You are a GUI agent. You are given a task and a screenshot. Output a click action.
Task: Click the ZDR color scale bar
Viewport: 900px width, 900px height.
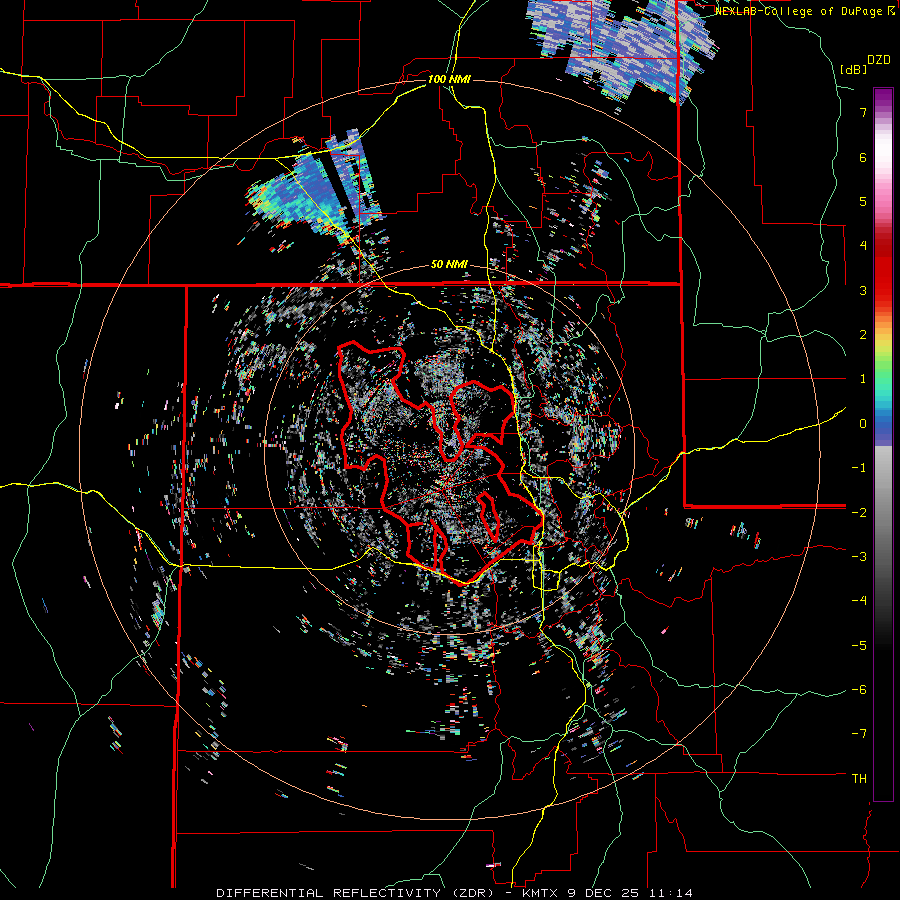point(883,444)
